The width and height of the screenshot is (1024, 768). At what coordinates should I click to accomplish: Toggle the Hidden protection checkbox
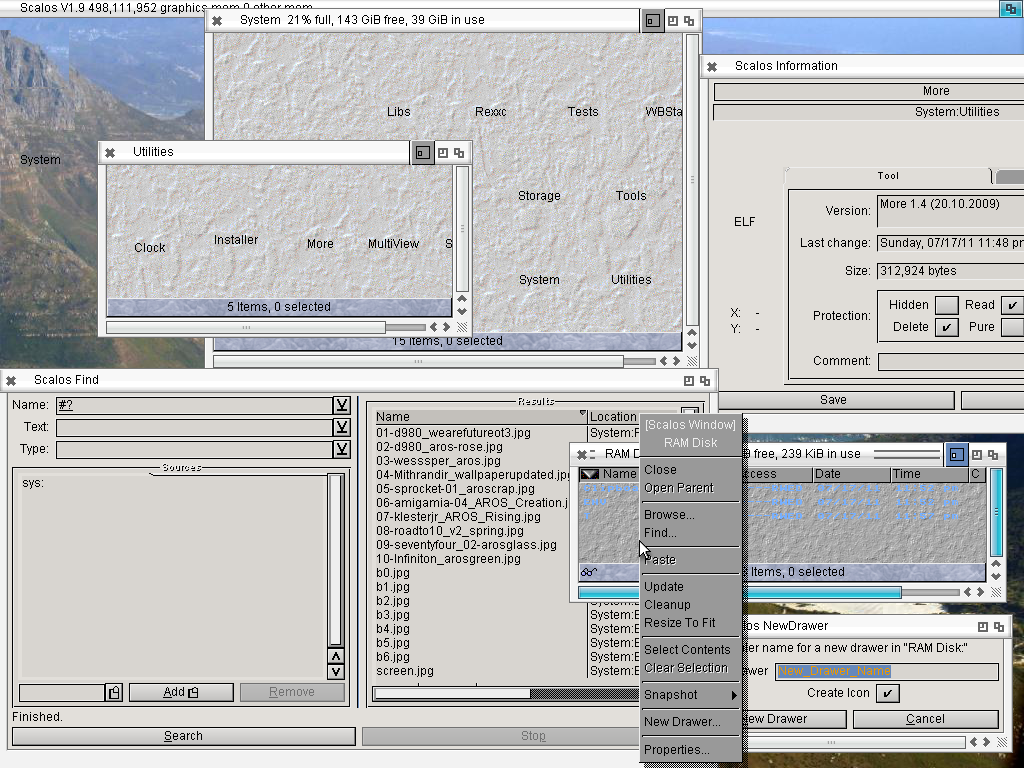946,305
